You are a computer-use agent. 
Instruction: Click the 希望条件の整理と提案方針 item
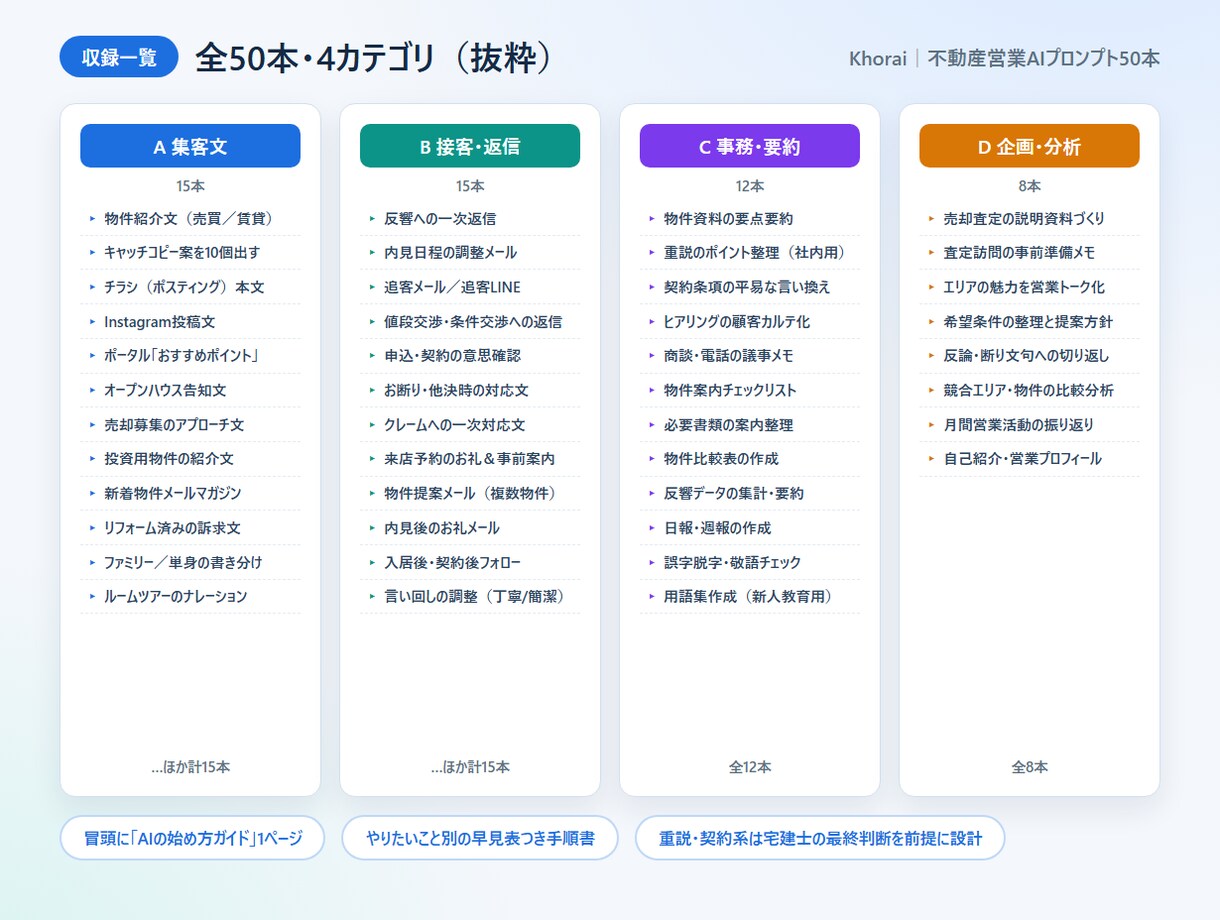tap(1030, 321)
